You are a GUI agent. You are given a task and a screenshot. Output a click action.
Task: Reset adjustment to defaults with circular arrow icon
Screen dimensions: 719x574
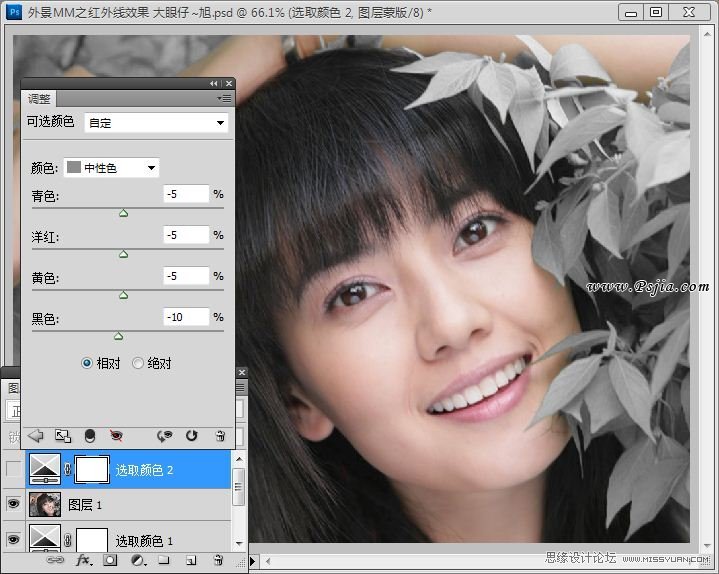192,436
